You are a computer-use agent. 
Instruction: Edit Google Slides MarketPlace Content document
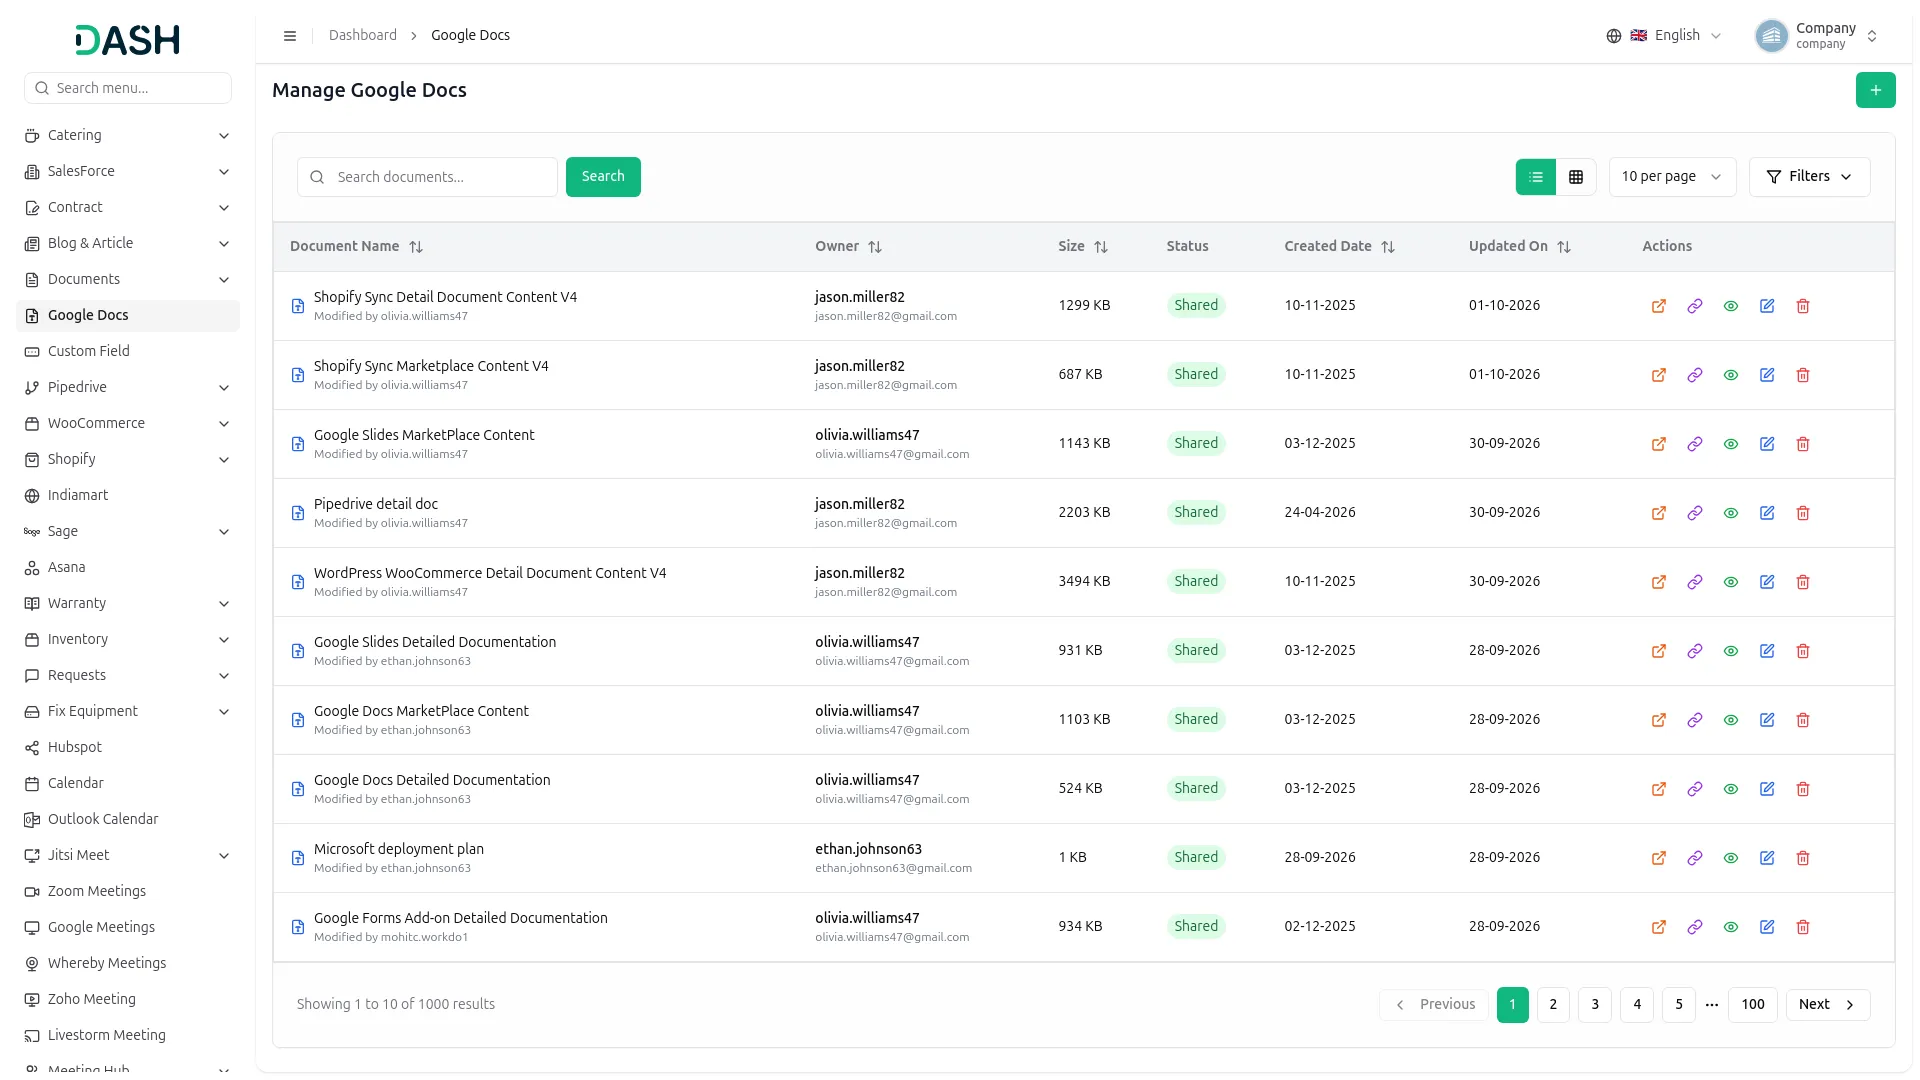[1767, 444]
